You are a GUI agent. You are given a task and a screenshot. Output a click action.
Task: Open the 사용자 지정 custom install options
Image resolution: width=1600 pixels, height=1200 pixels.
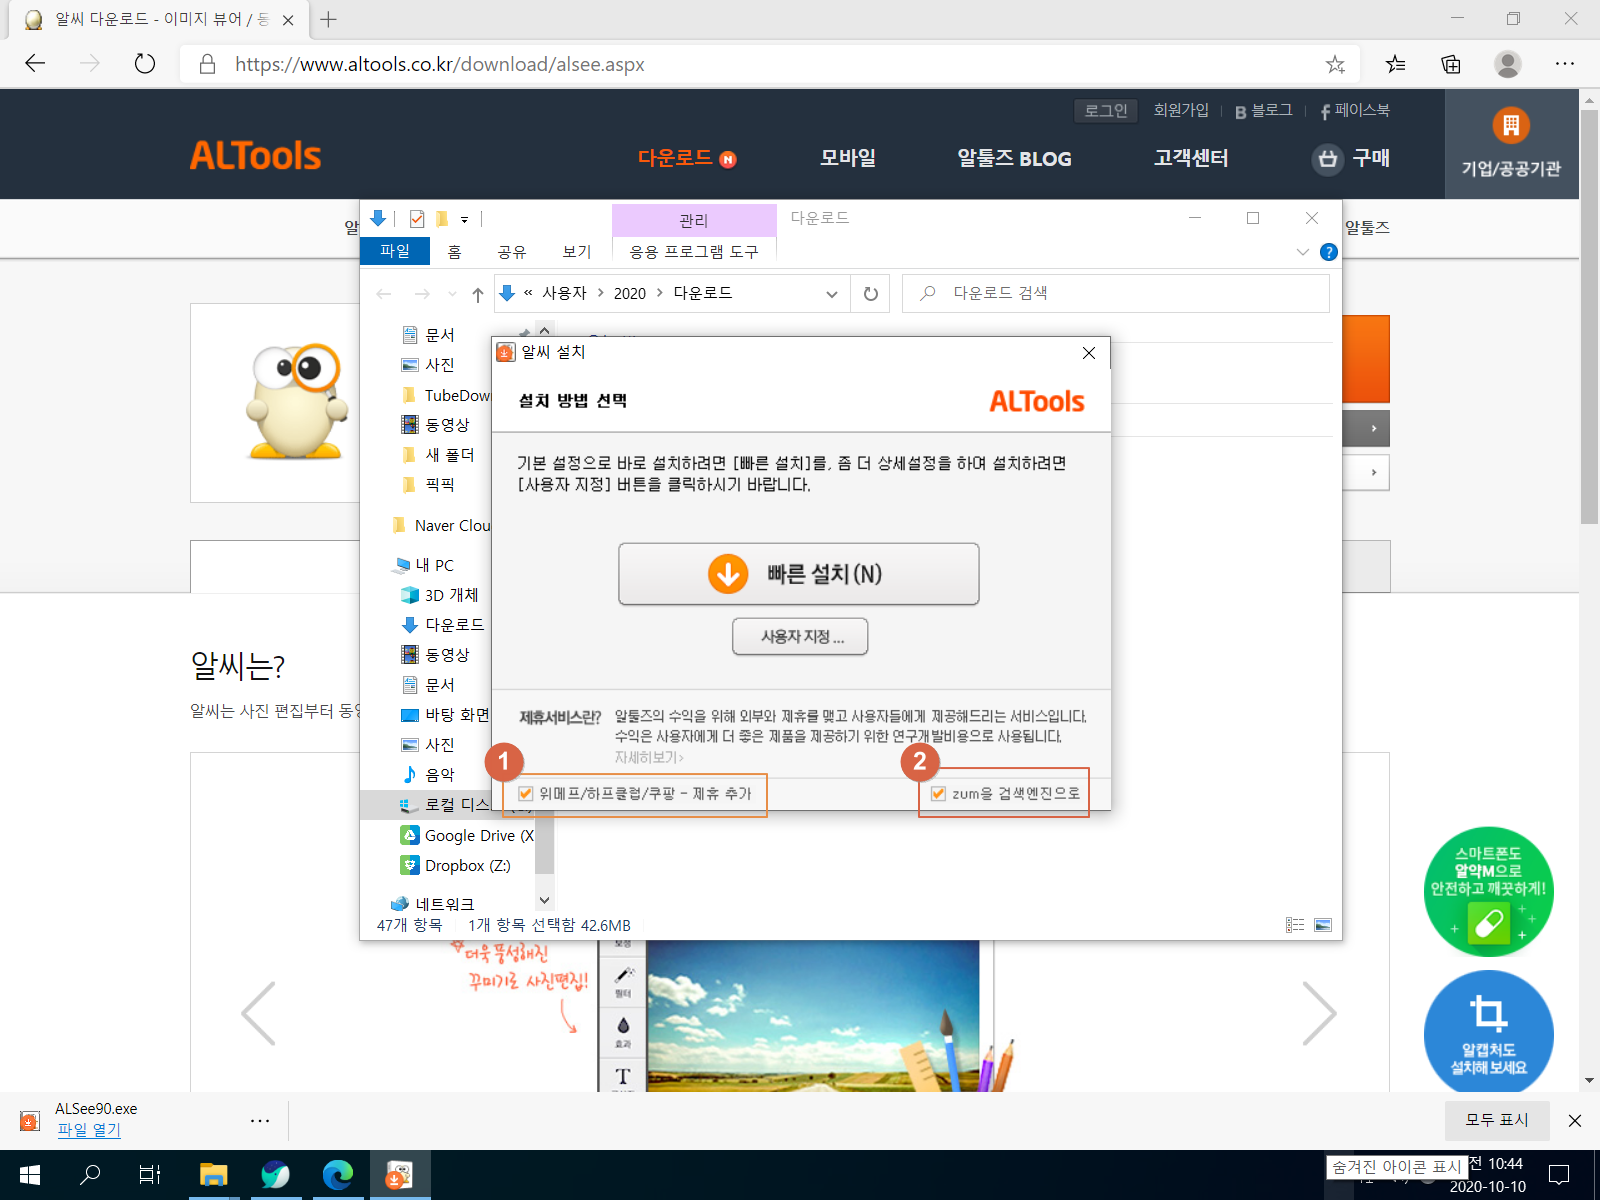(800, 636)
